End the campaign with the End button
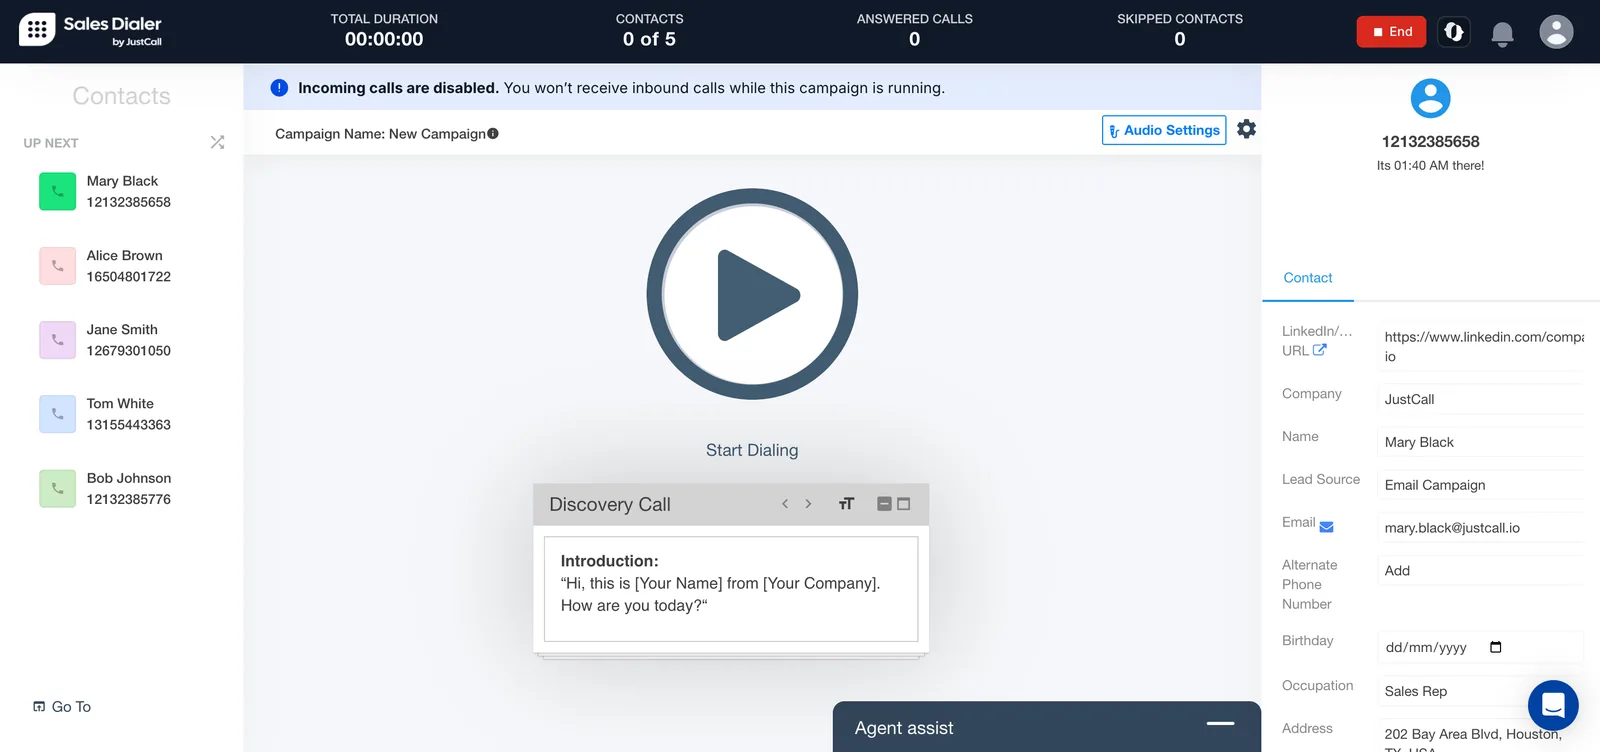This screenshot has width=1600, height=752. 1391,32
